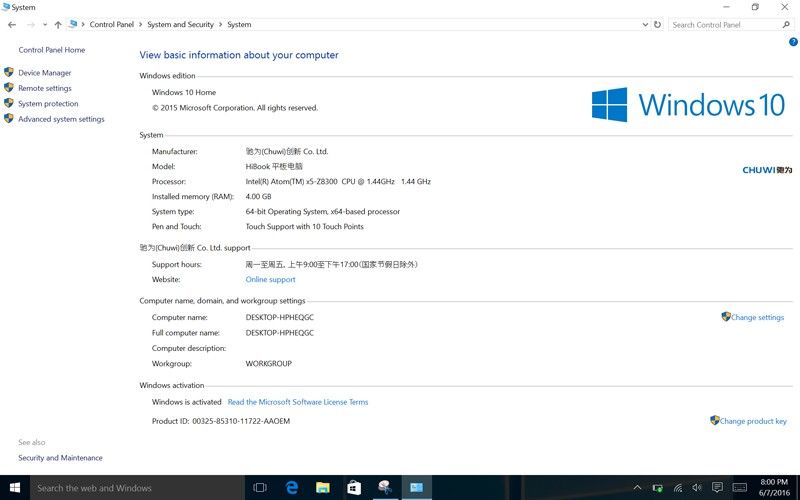Viewport: 800px width, 500px height.
Task: Refresh the System page
Action: 658,24
